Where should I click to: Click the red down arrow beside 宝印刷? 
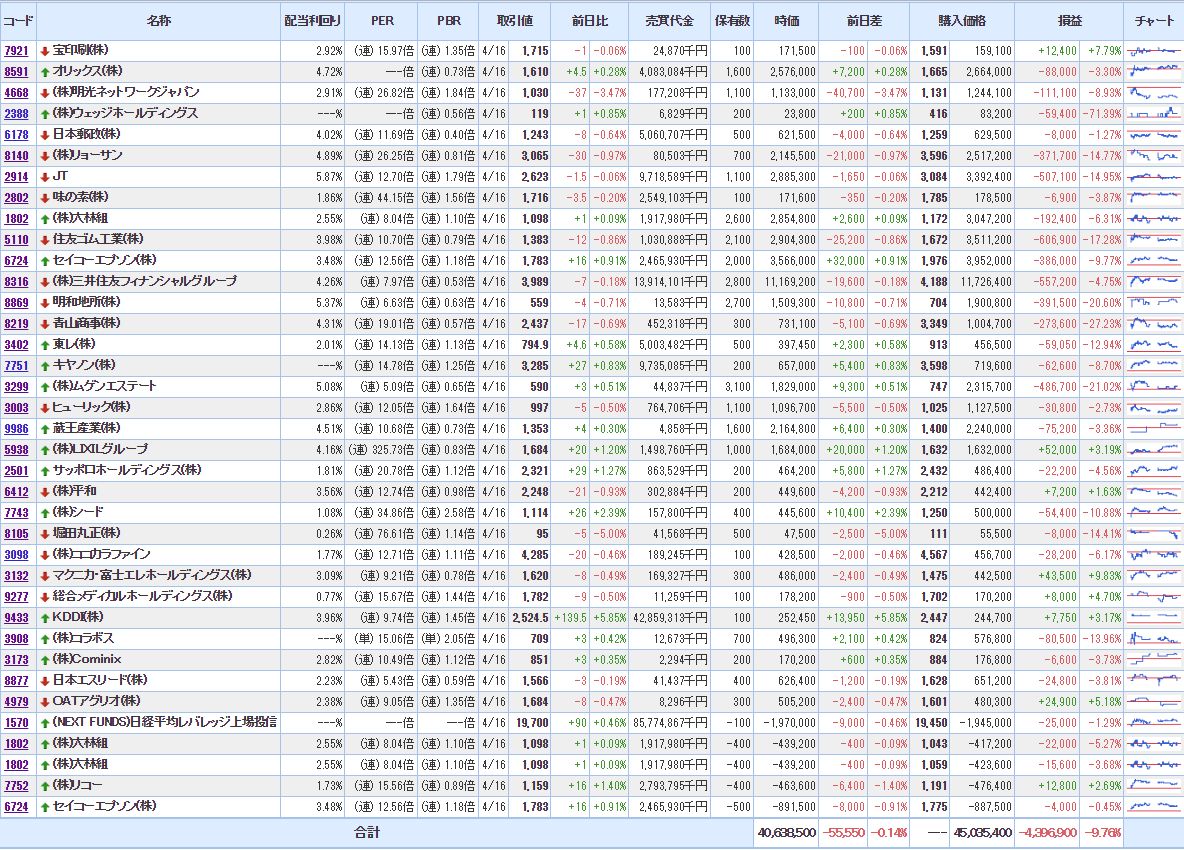45,51
